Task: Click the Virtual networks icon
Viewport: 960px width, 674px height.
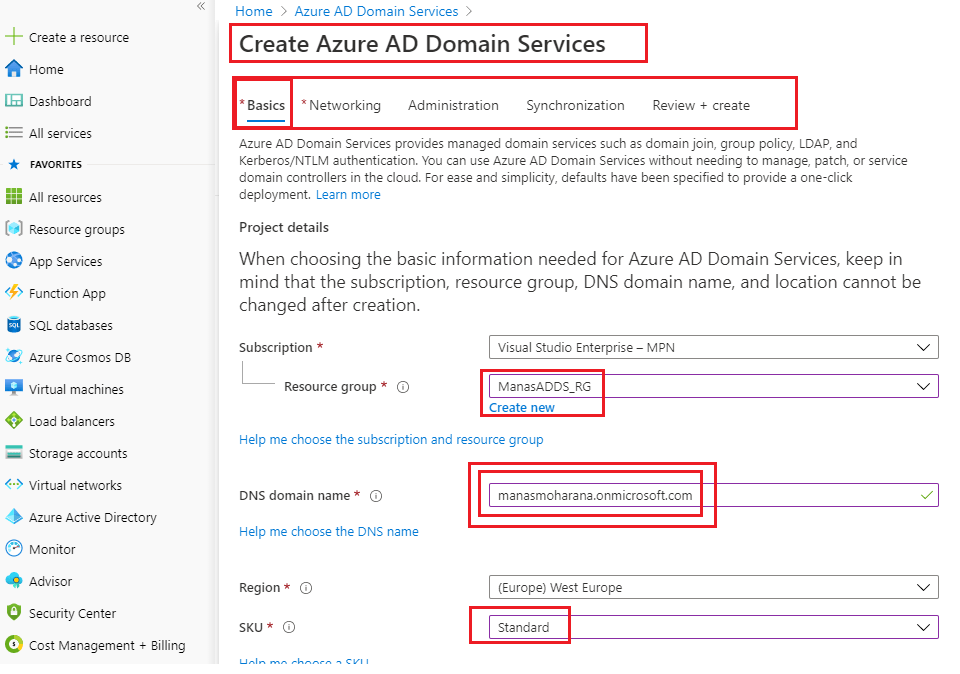Action: (13, 484)
